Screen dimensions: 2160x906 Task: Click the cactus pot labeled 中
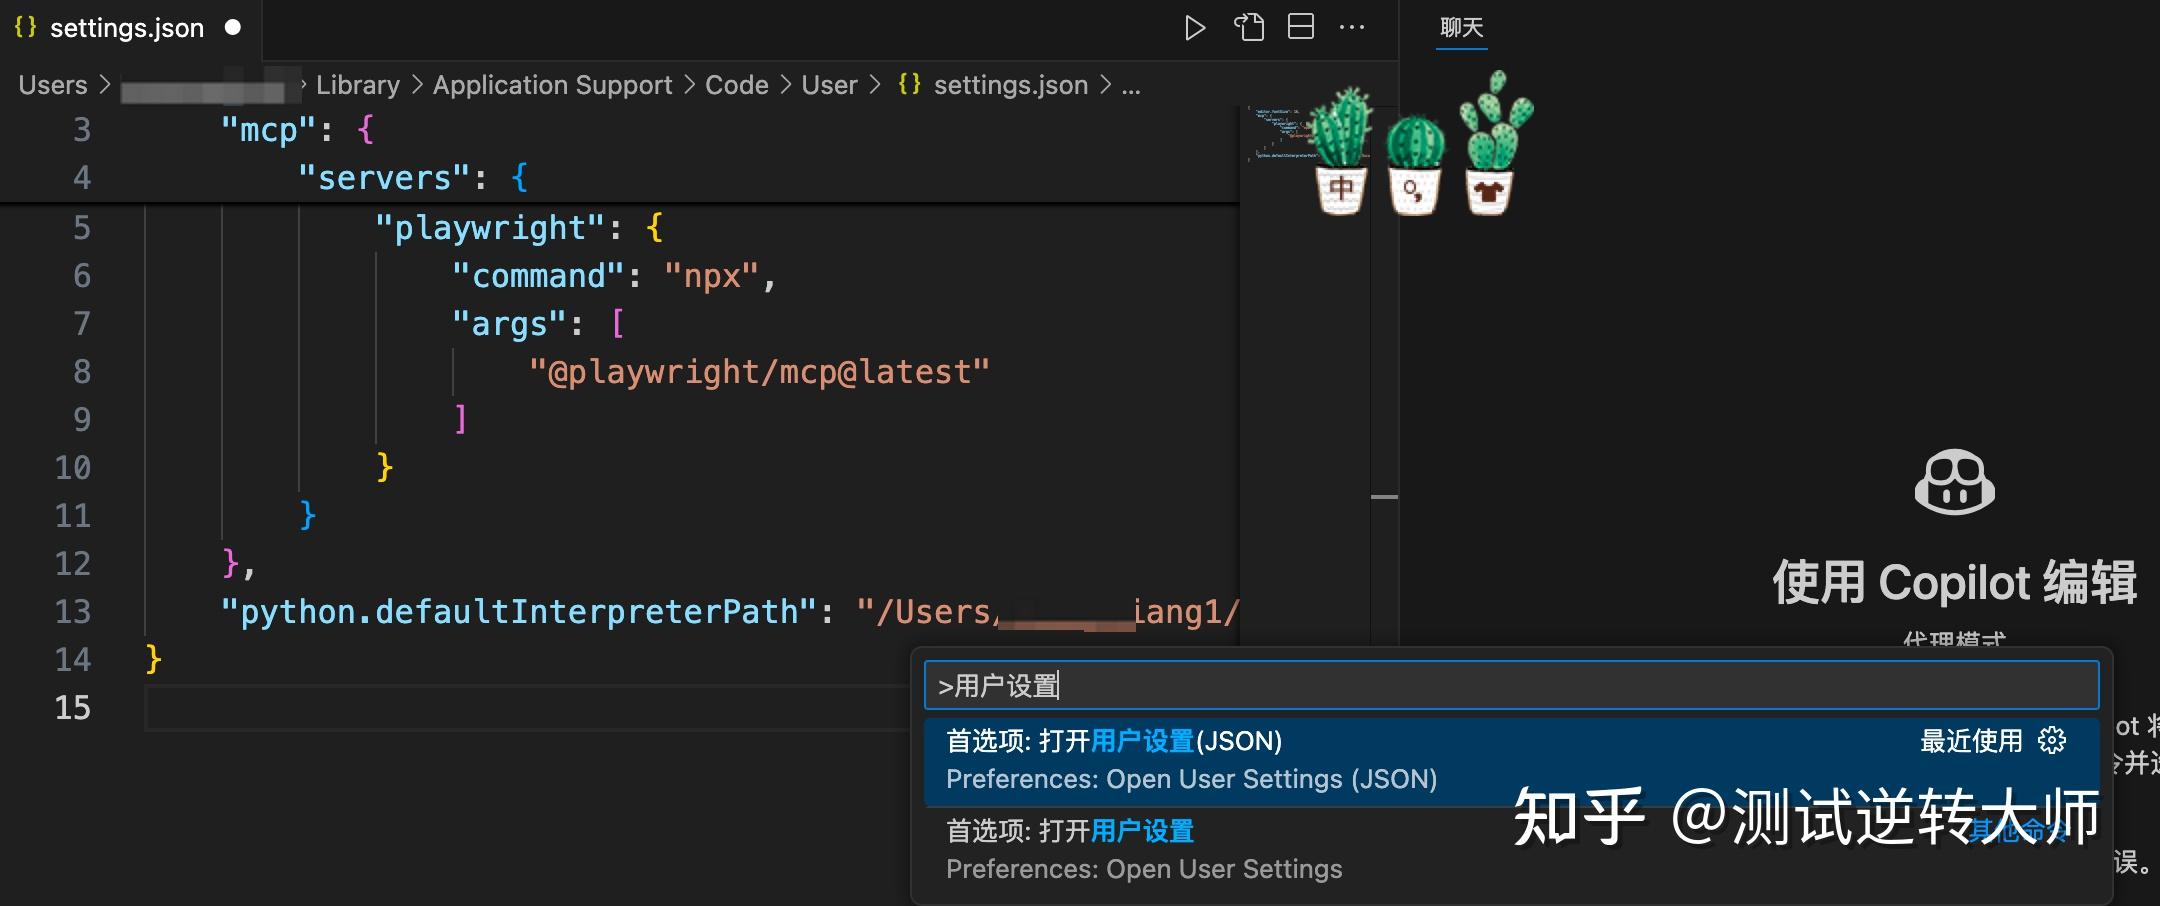1341,188
